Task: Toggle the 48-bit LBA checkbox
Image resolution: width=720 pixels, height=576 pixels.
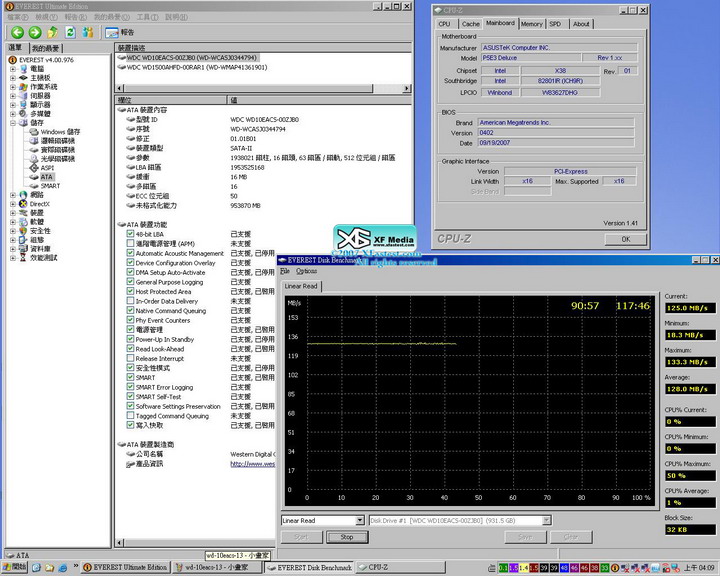Action: click(130, 234)
